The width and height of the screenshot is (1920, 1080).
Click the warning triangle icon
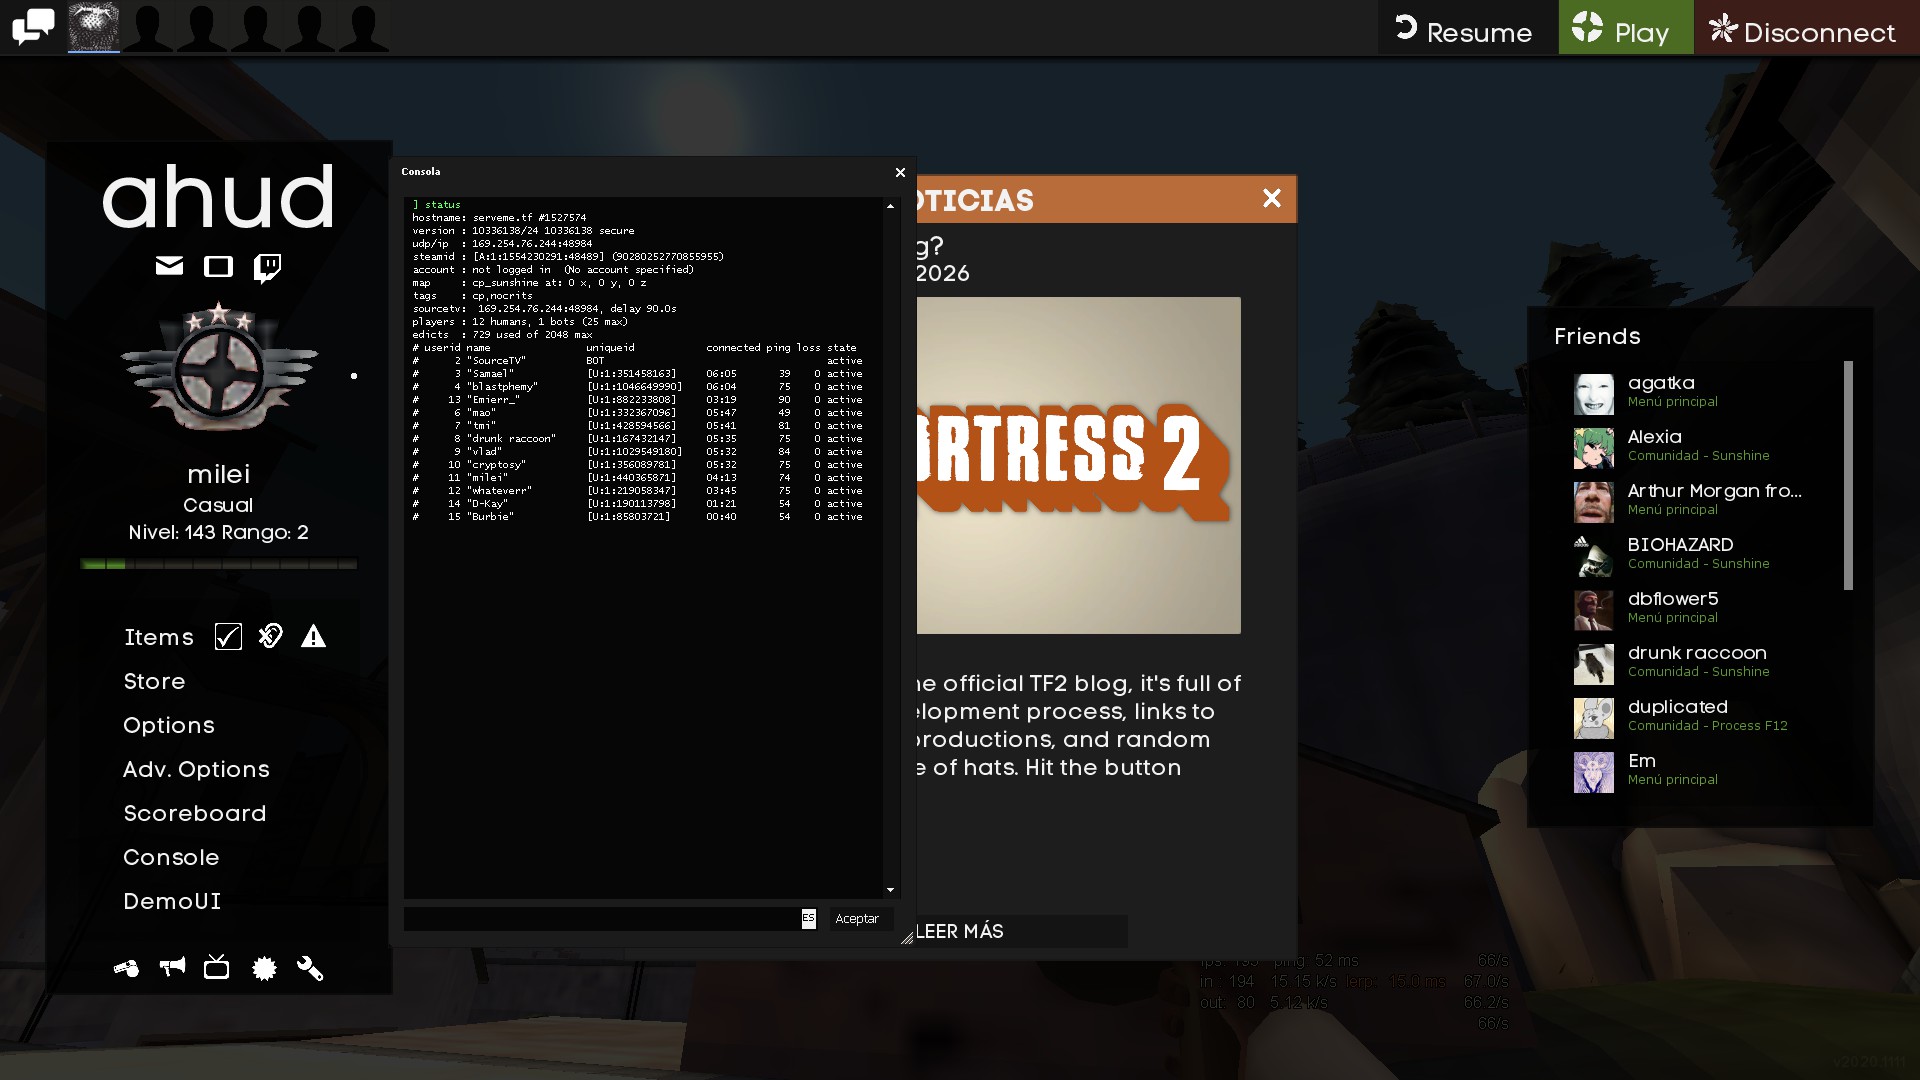(313, 637)
